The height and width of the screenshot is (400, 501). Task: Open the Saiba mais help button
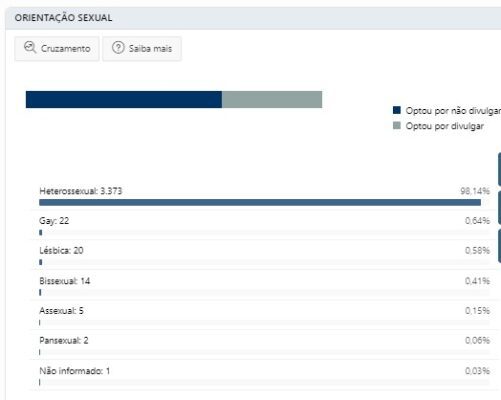(x=142, y=49)
